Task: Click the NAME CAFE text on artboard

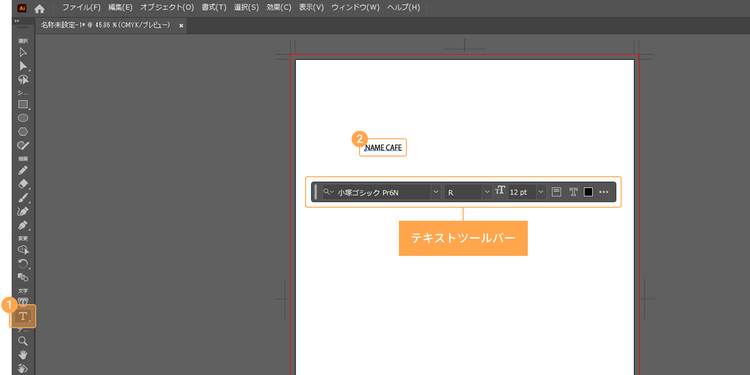Action: [x=383, y=148]
